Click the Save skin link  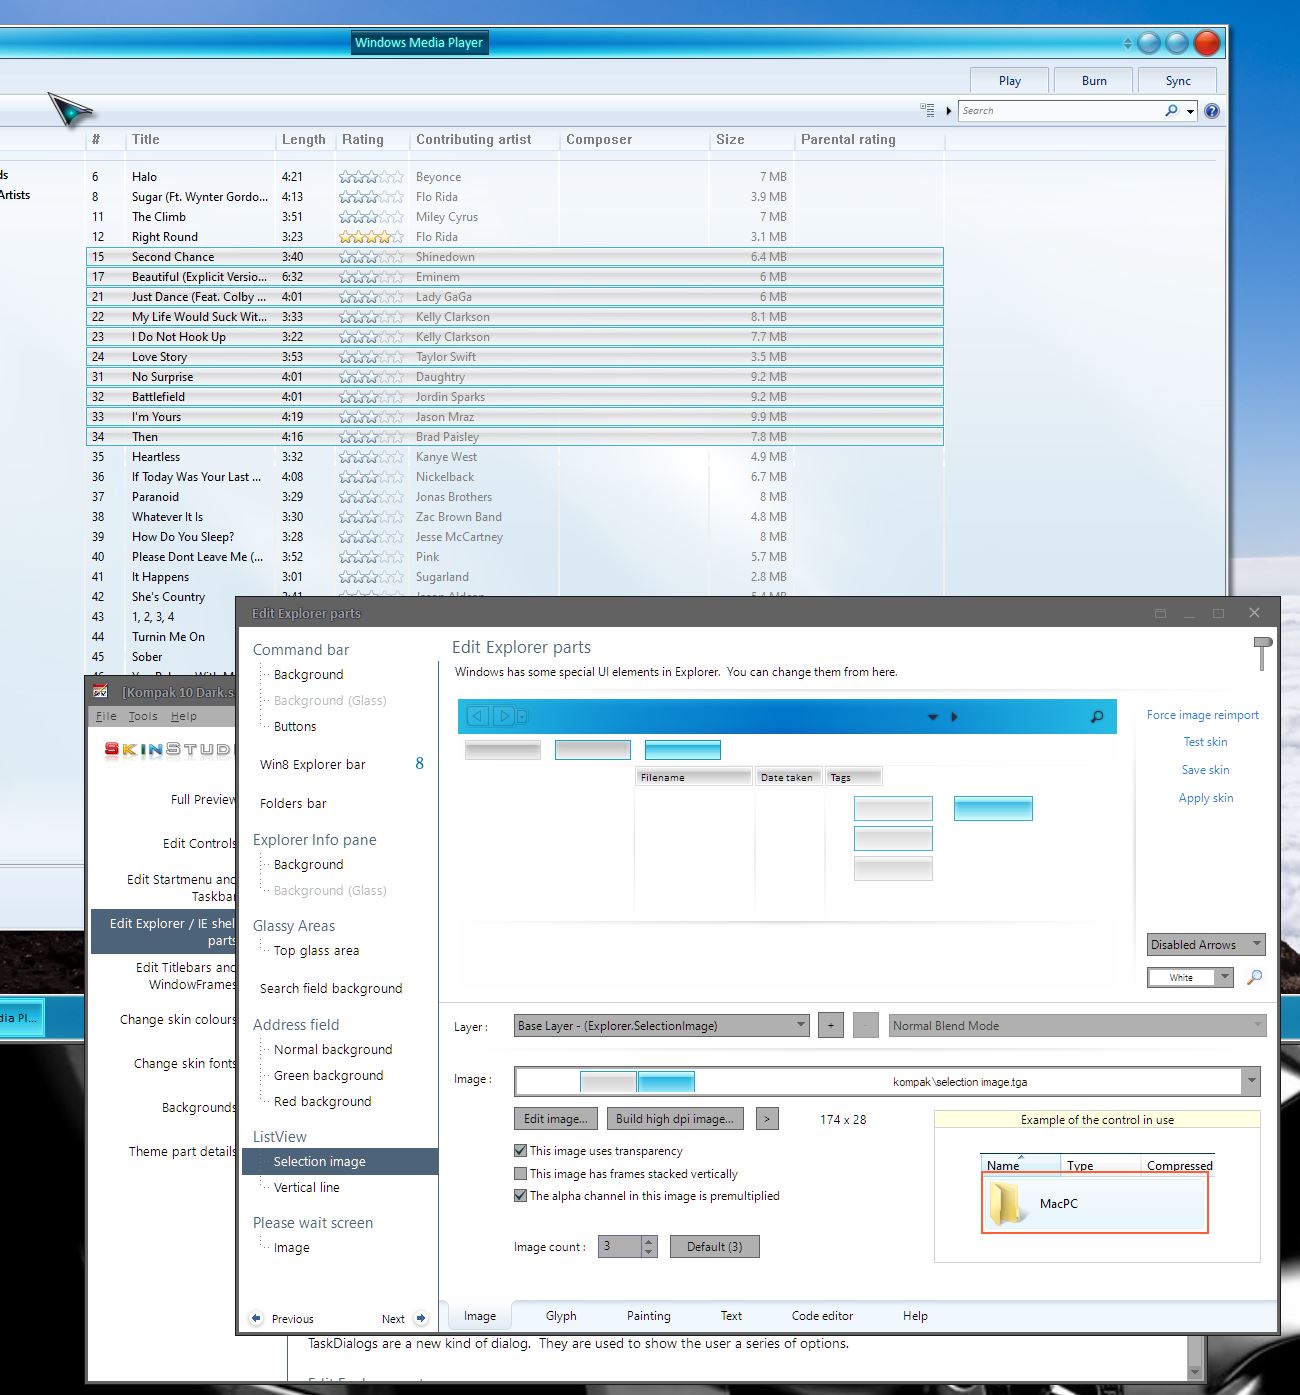click(1205, 770)
